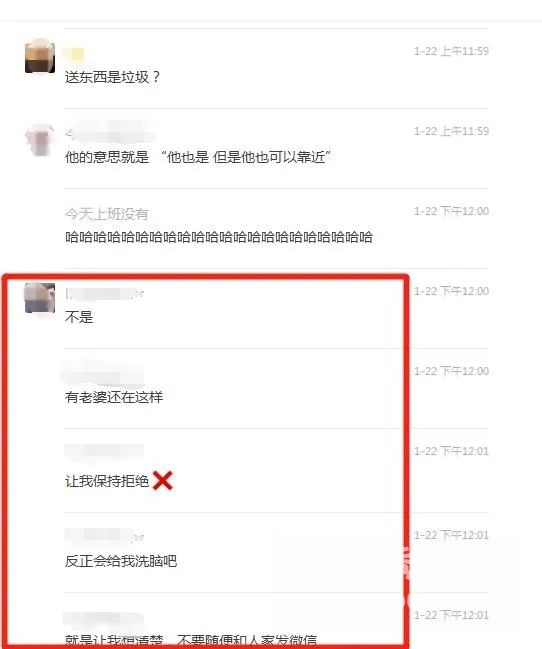Click the sender name 今天上班没有

[106, 214]
